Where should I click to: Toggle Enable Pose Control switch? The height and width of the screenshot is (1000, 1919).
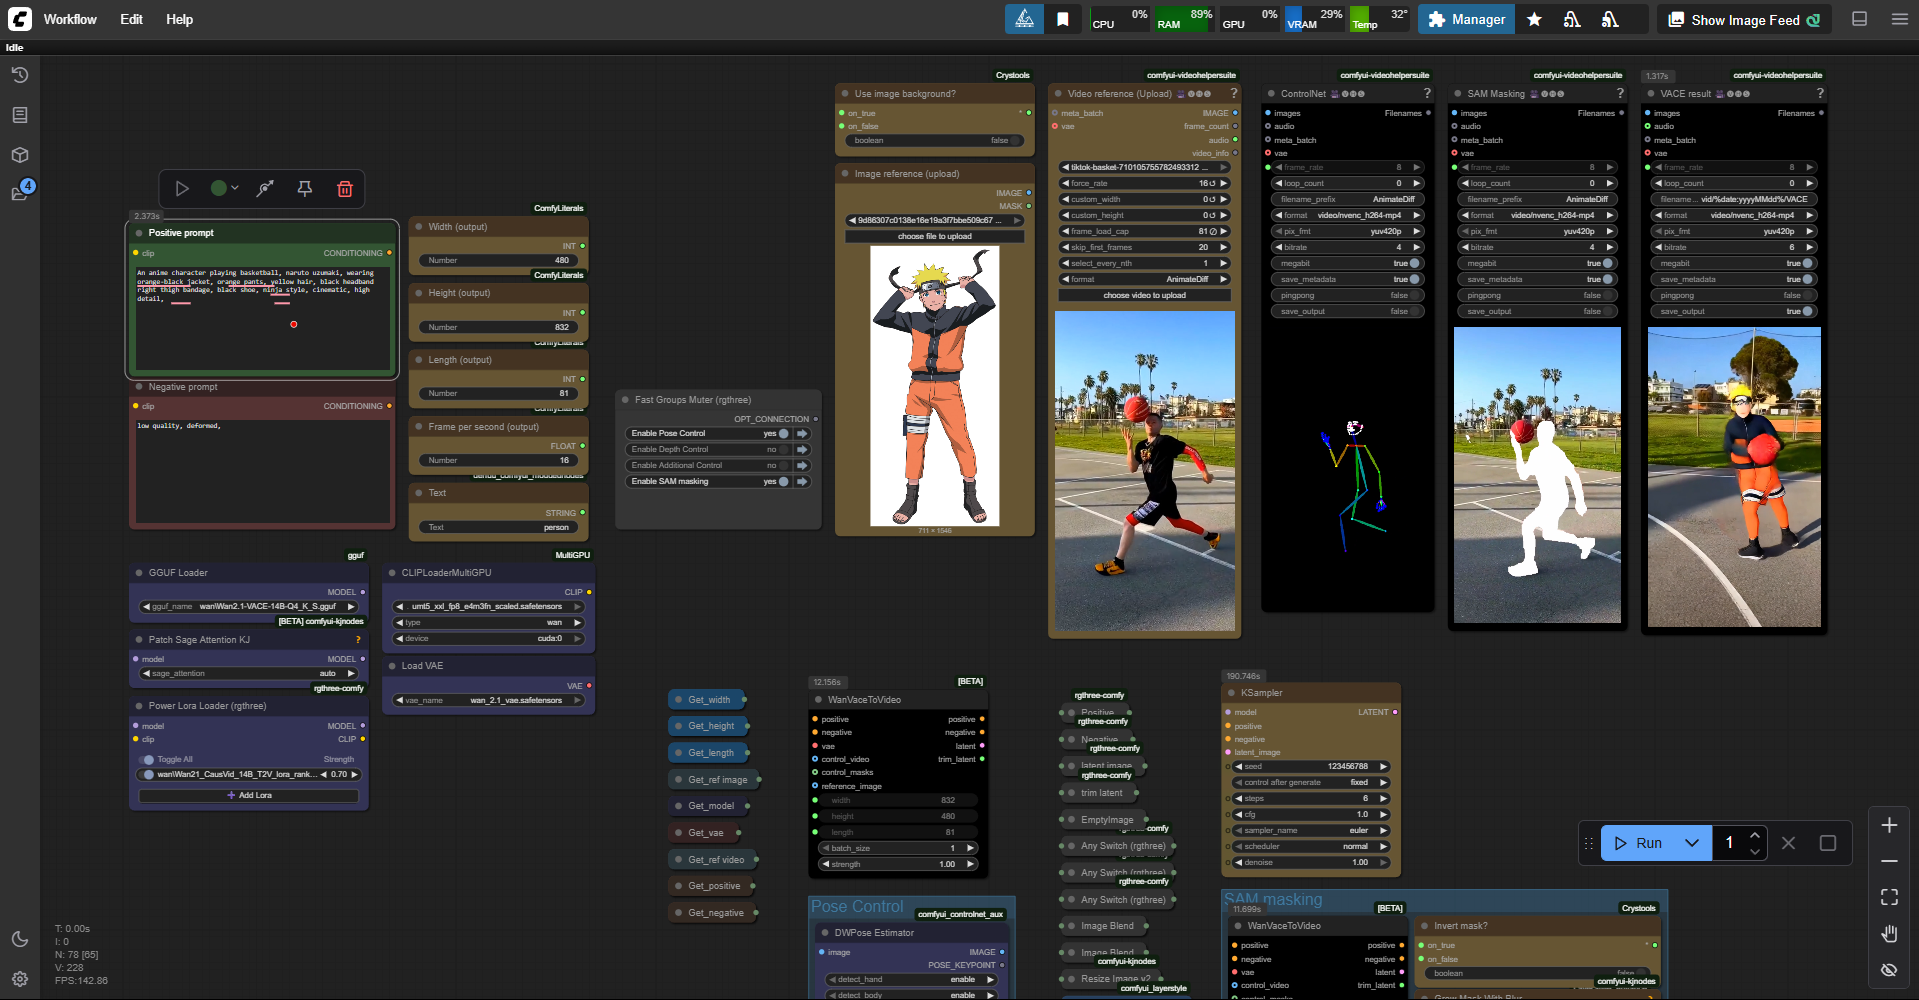(x=783, y=434)
